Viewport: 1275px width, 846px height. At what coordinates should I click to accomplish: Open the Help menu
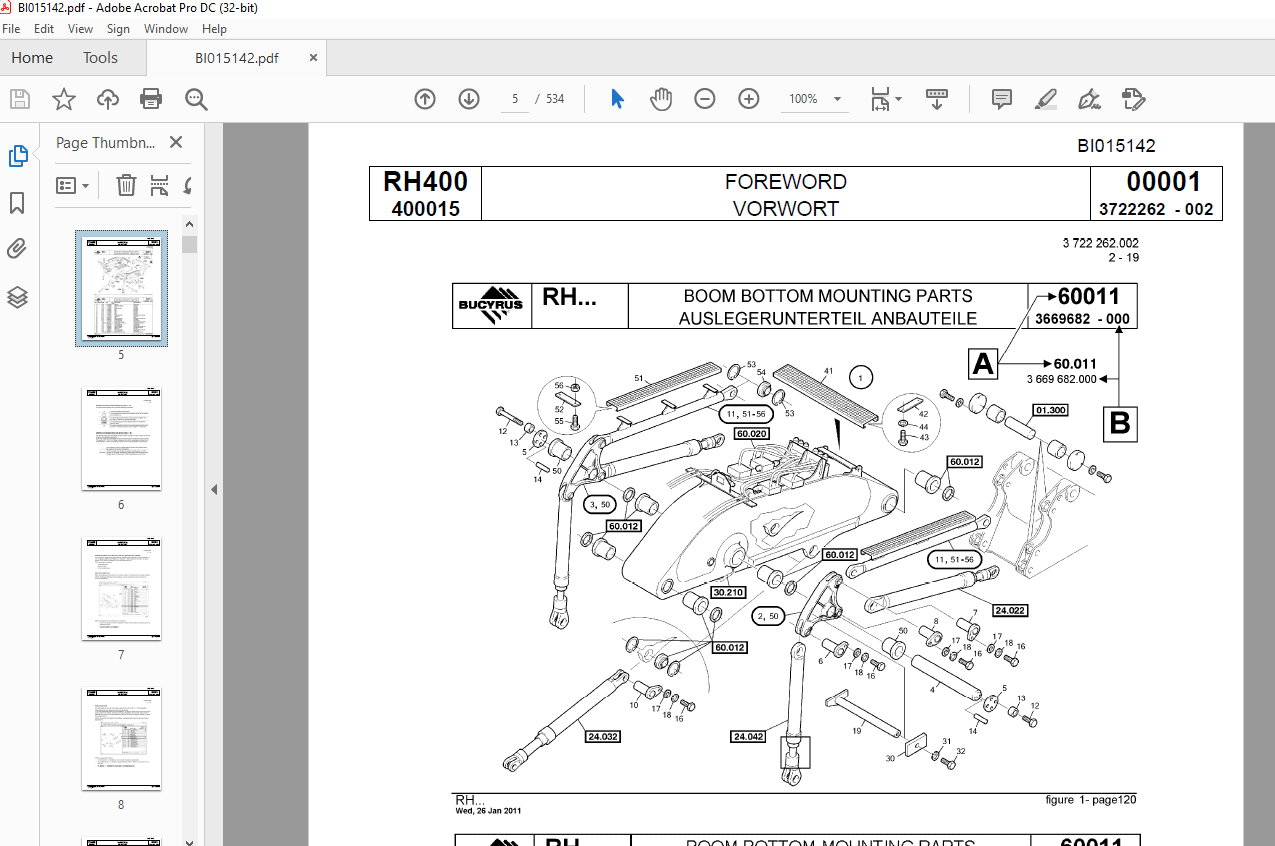(x=214, y=29)
